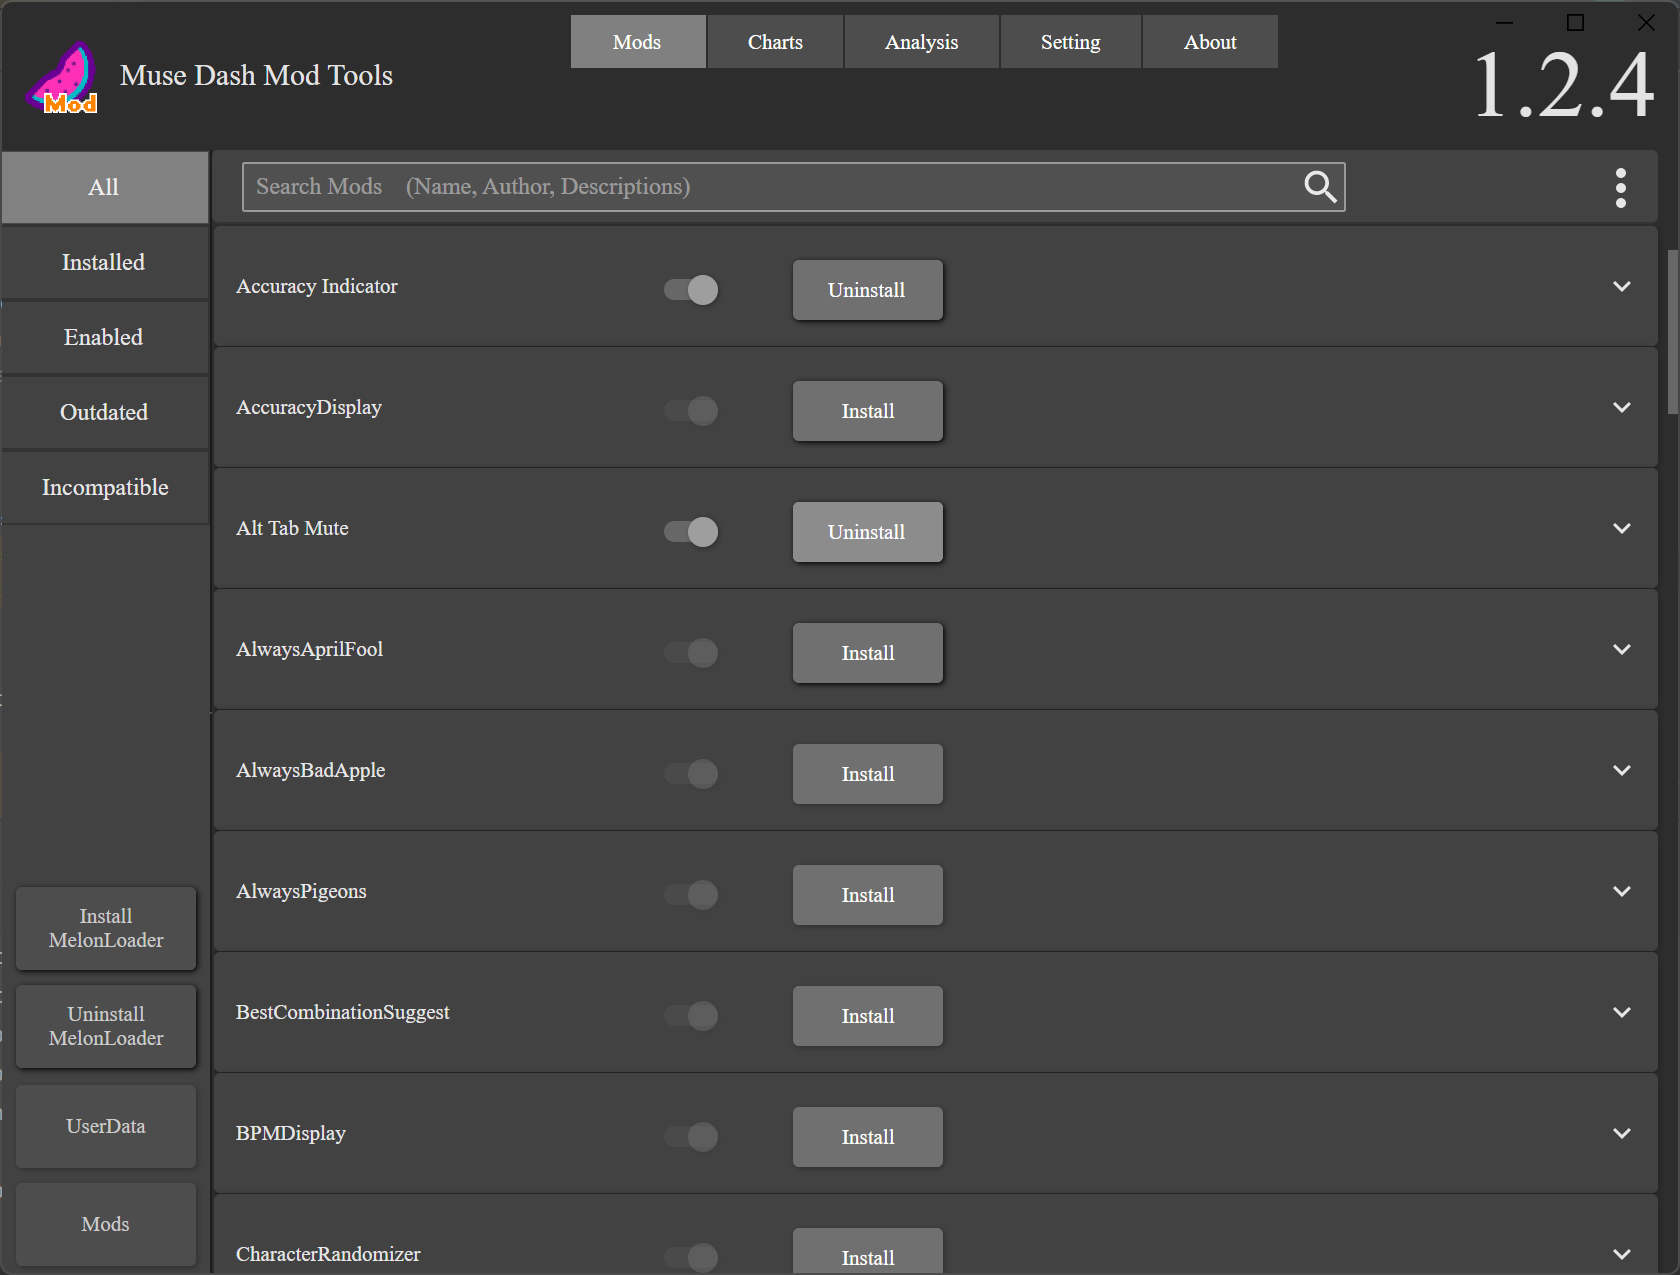The image size is (1680, 1275).
Task: Maximize the application window
Action: [1575, 22]
